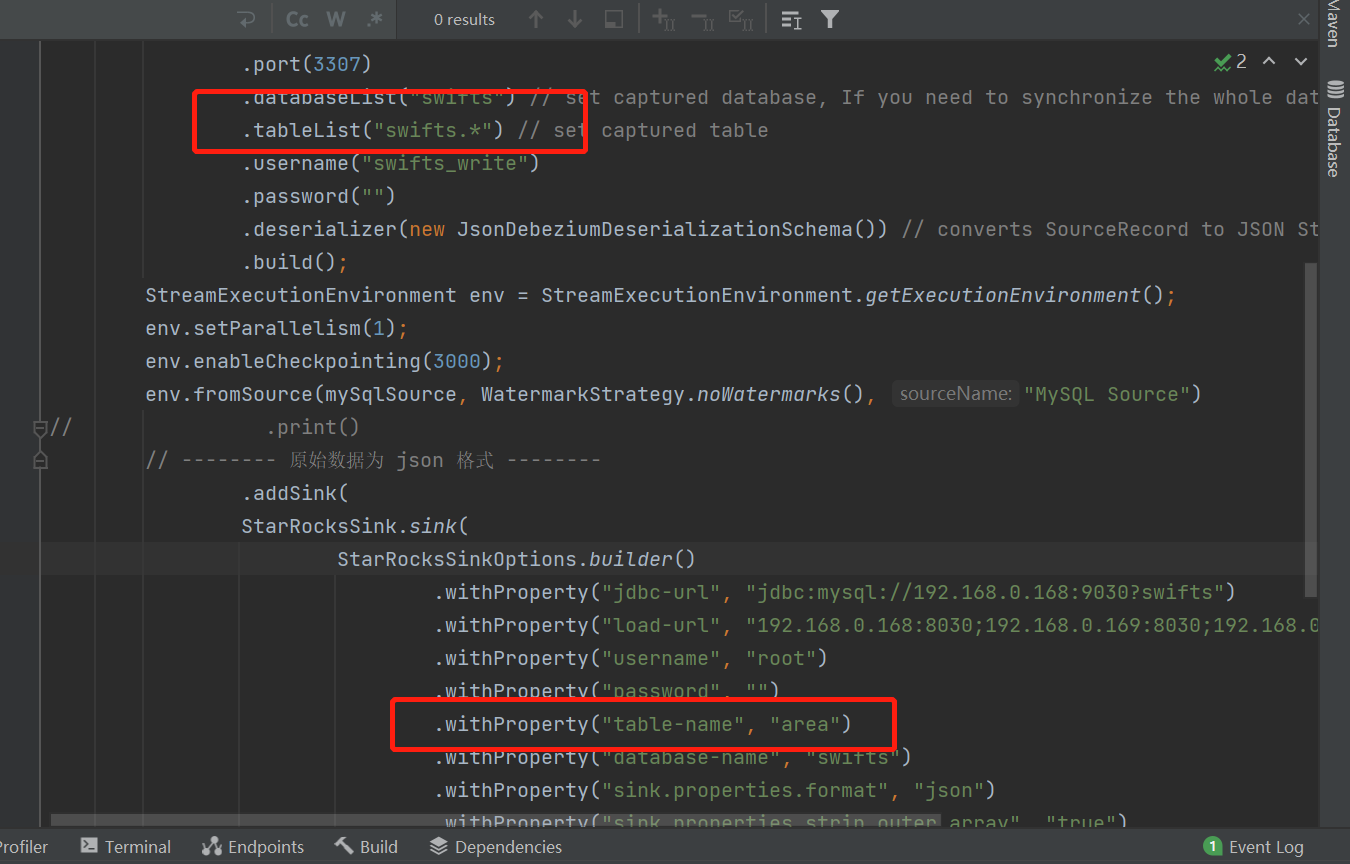Click the search filter funnel icon
This screenshot has height=864, width=1350.
click(x=830, y=19)
